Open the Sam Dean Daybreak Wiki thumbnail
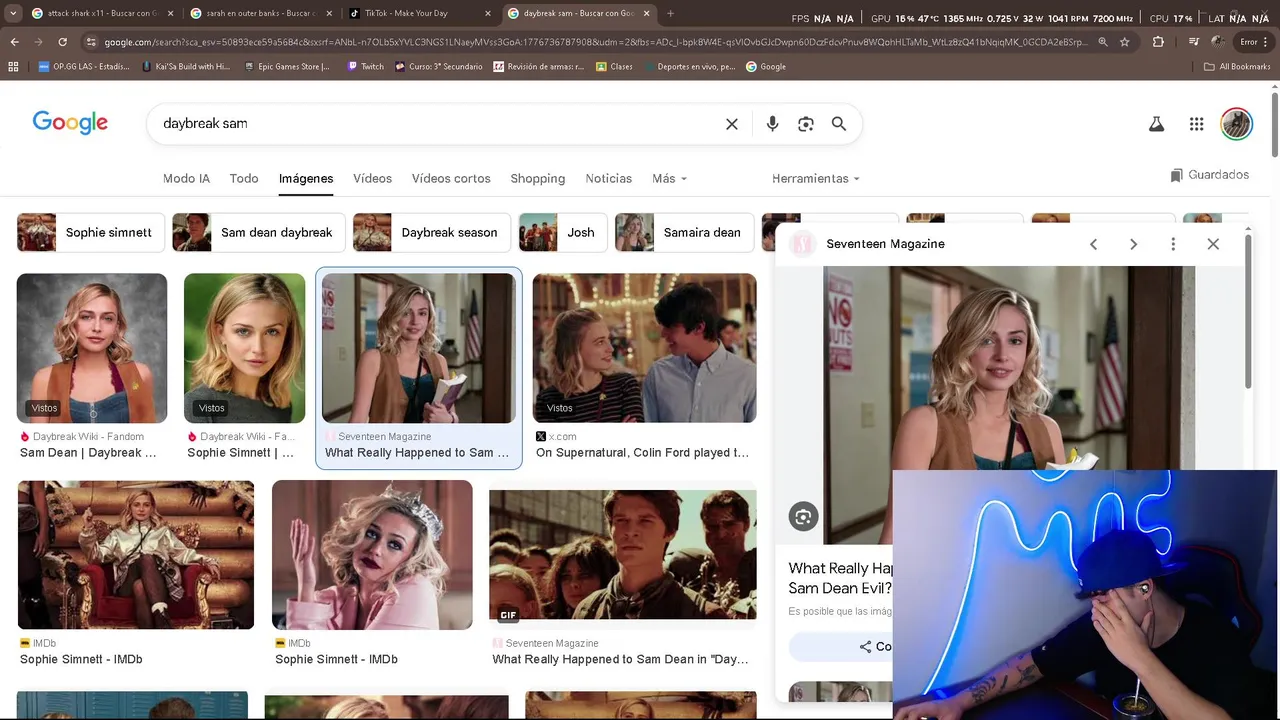 point(92,348)
